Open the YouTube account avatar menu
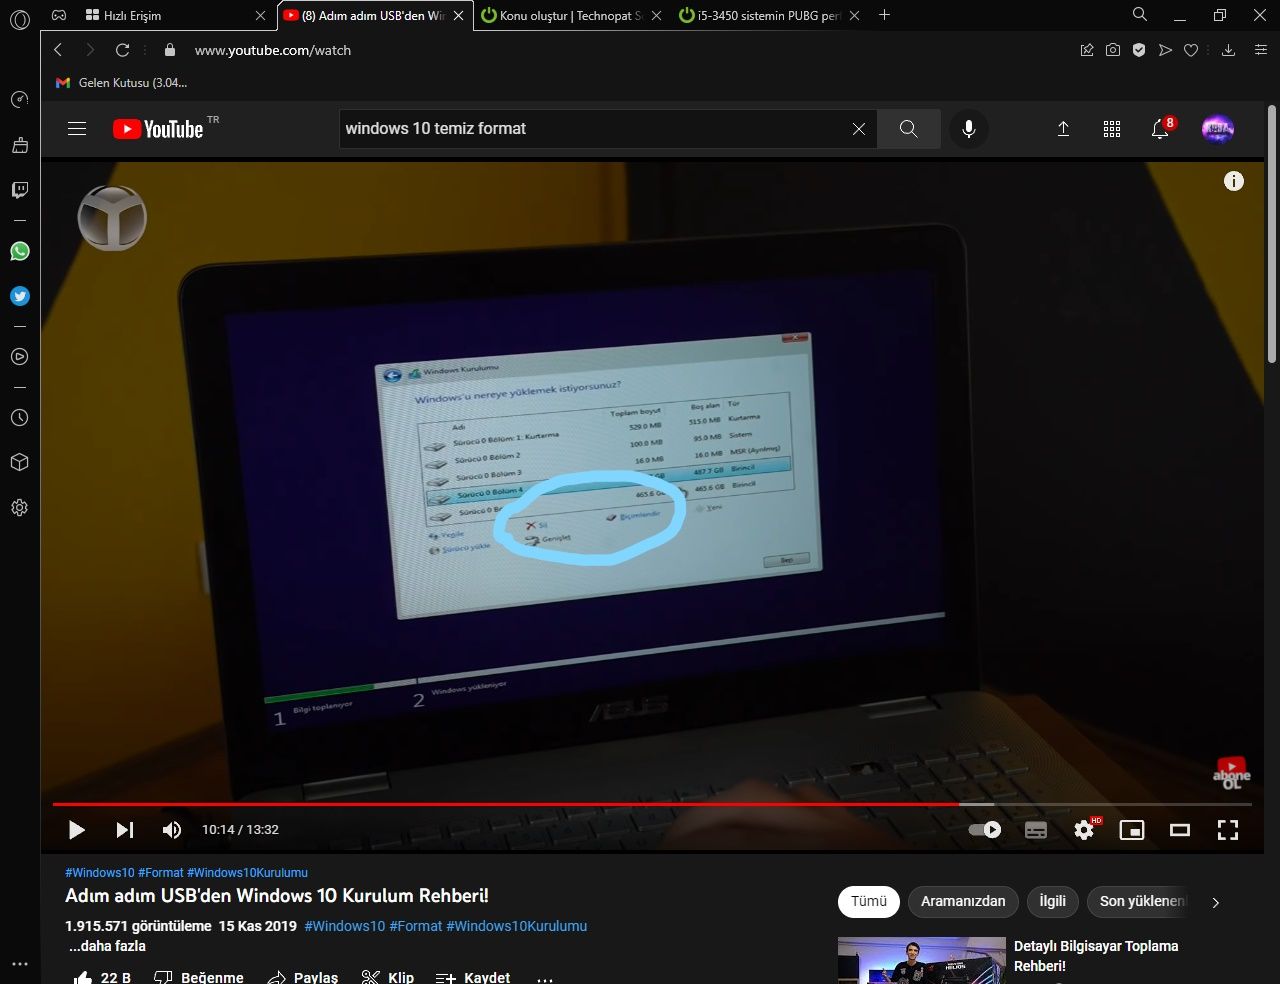Image resolution: width=1280 pixels, height=984 pixels. coord(1217,129)
